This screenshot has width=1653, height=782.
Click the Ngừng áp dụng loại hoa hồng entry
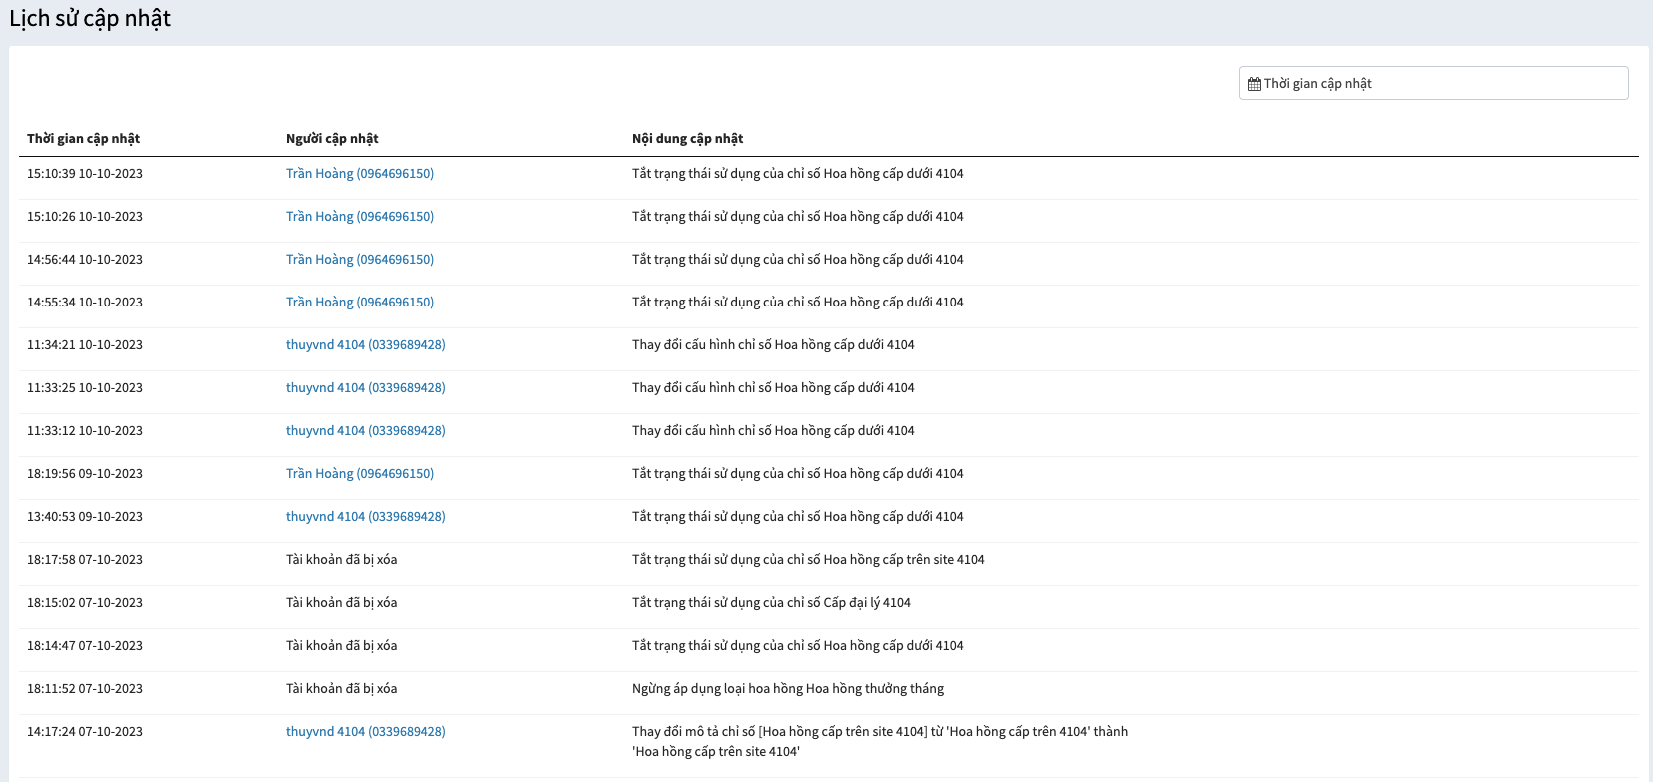tap(788, 689)
